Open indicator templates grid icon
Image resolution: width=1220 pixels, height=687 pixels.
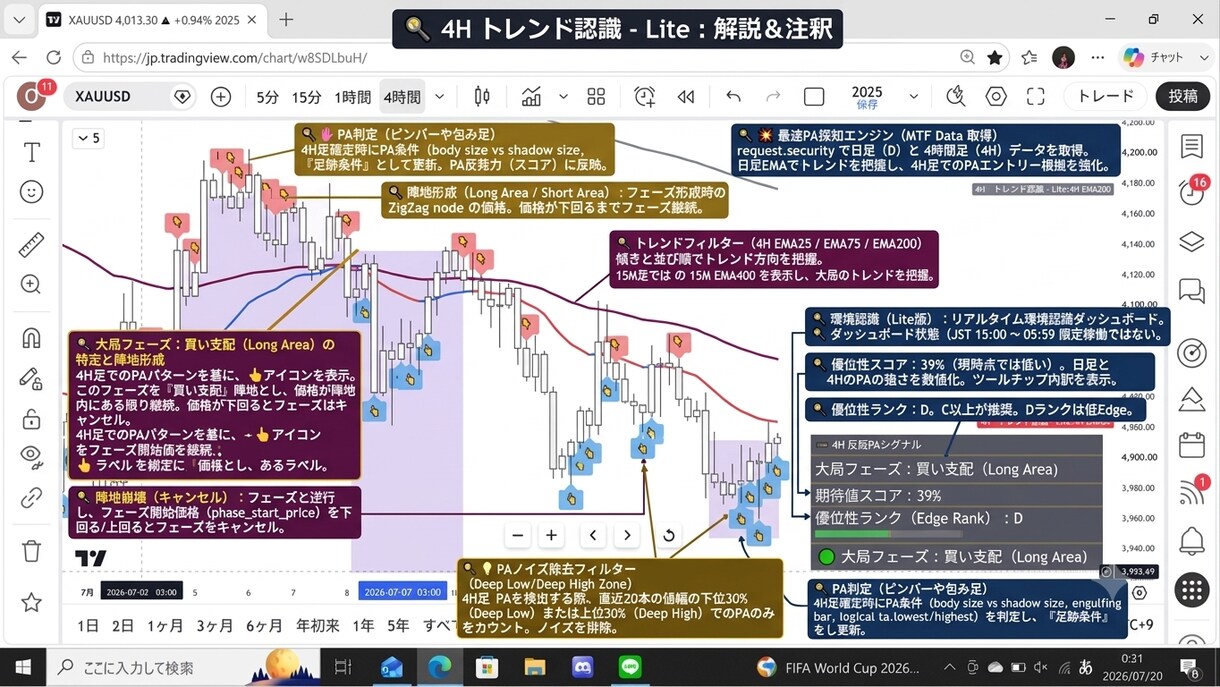(x=596, y=97)
